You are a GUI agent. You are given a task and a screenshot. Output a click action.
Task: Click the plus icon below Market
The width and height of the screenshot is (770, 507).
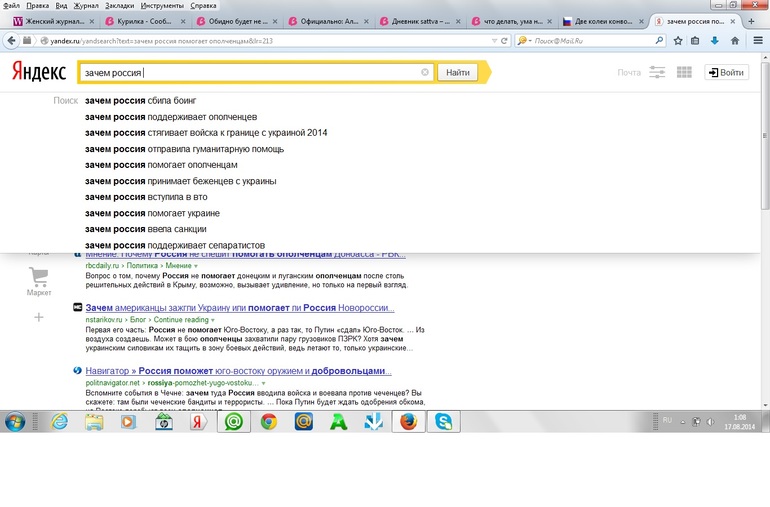coord(39,317)
